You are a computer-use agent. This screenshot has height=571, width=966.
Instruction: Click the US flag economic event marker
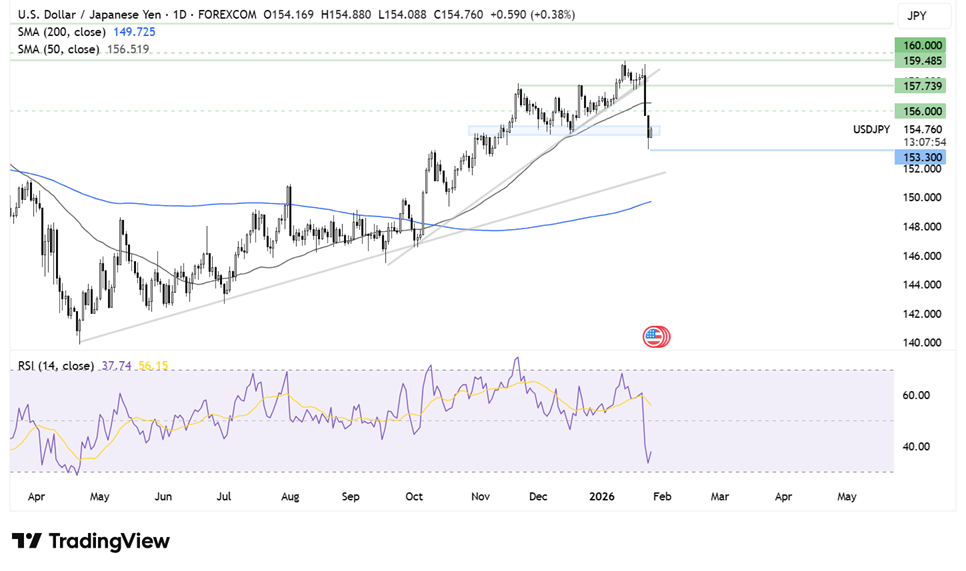coord(657,336)
